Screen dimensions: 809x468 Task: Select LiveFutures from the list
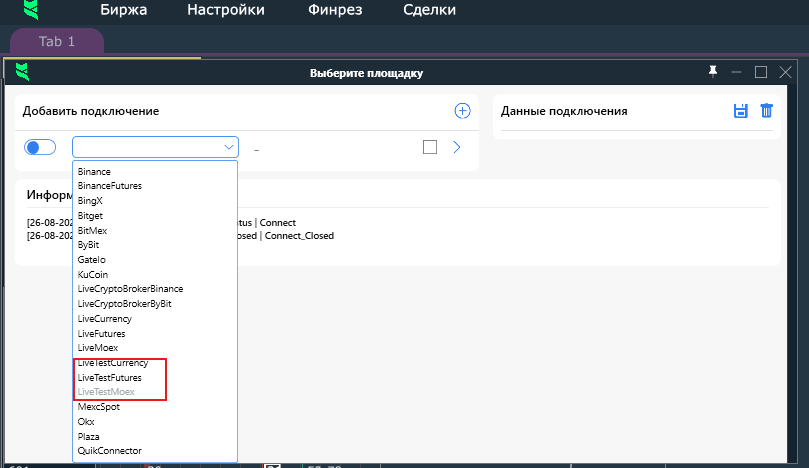(101, 334)
